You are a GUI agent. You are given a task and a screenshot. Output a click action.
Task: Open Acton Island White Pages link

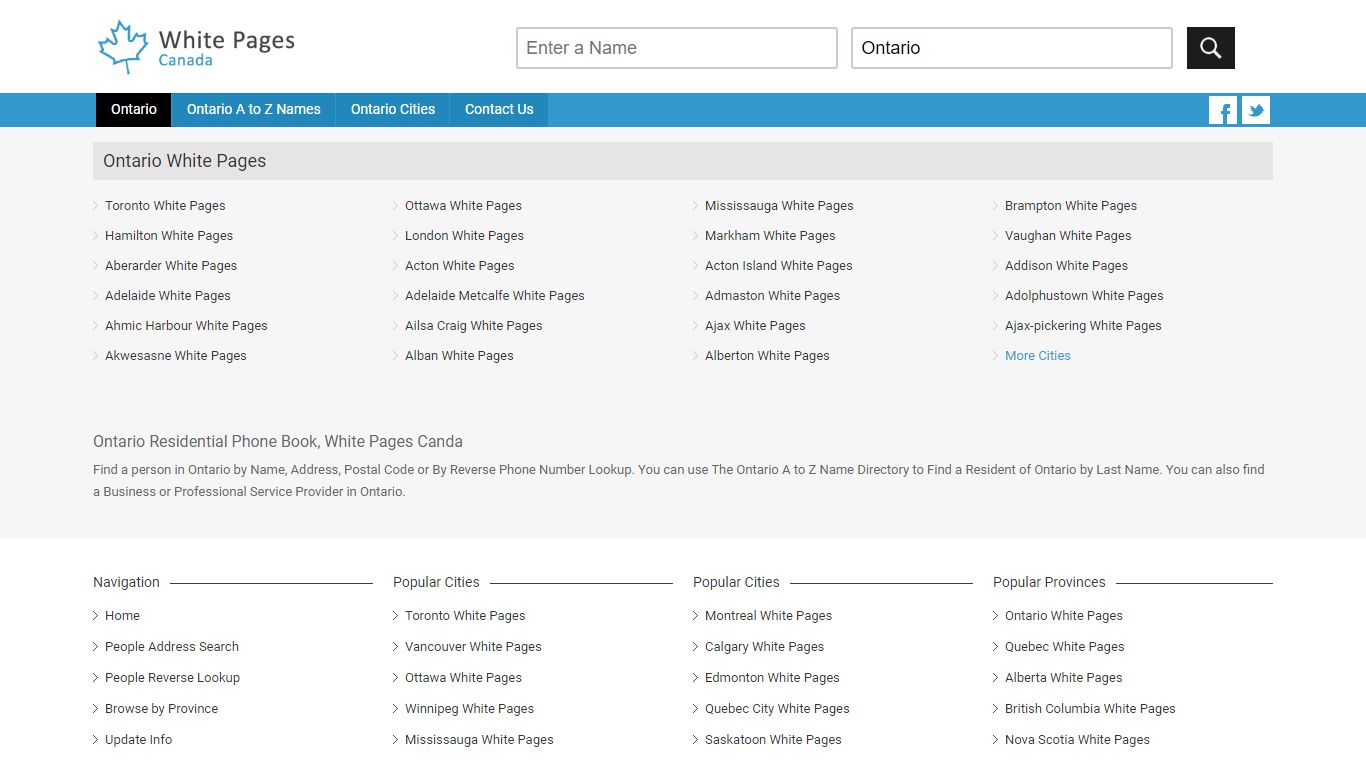coord(779,266)
